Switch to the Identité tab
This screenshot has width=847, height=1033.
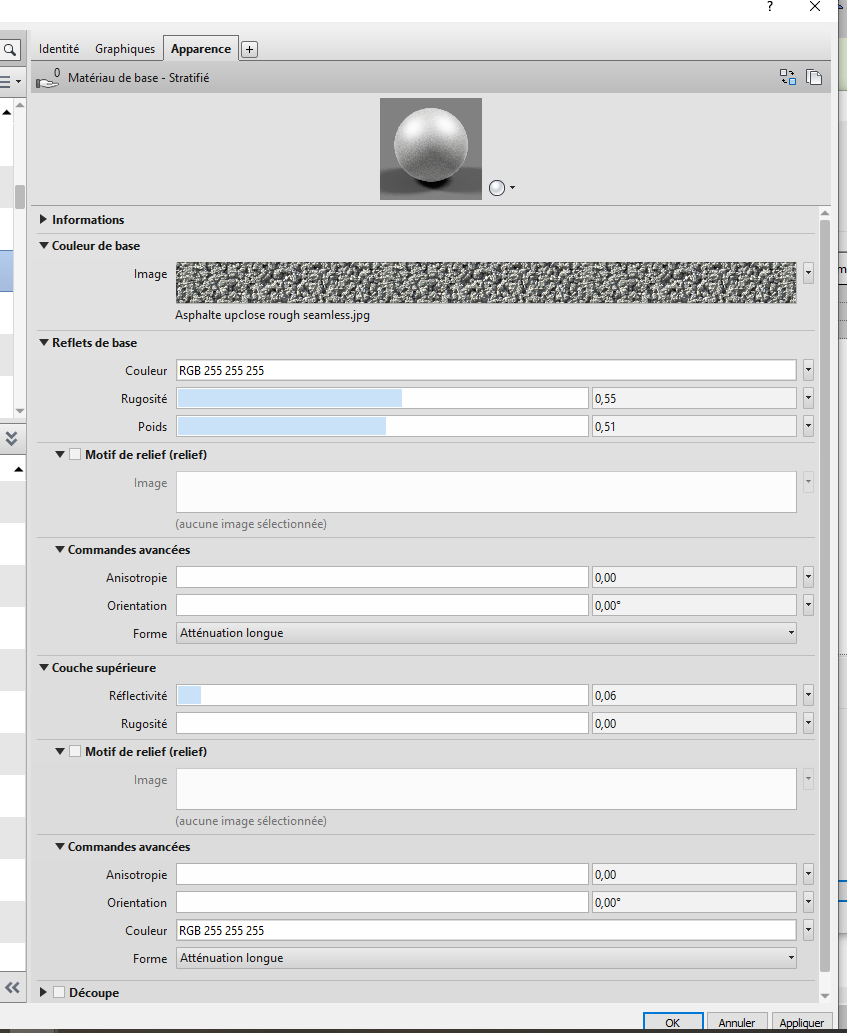[58, 48]
